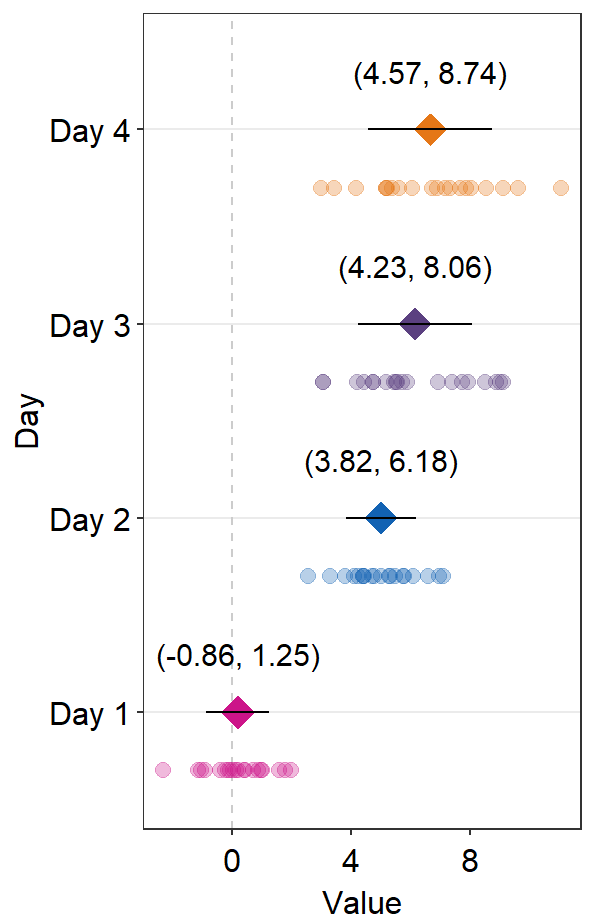Click the purple Day 3 mean diamond
The height and width of the screenshot is (921, 595).
(x=415, y=324)
